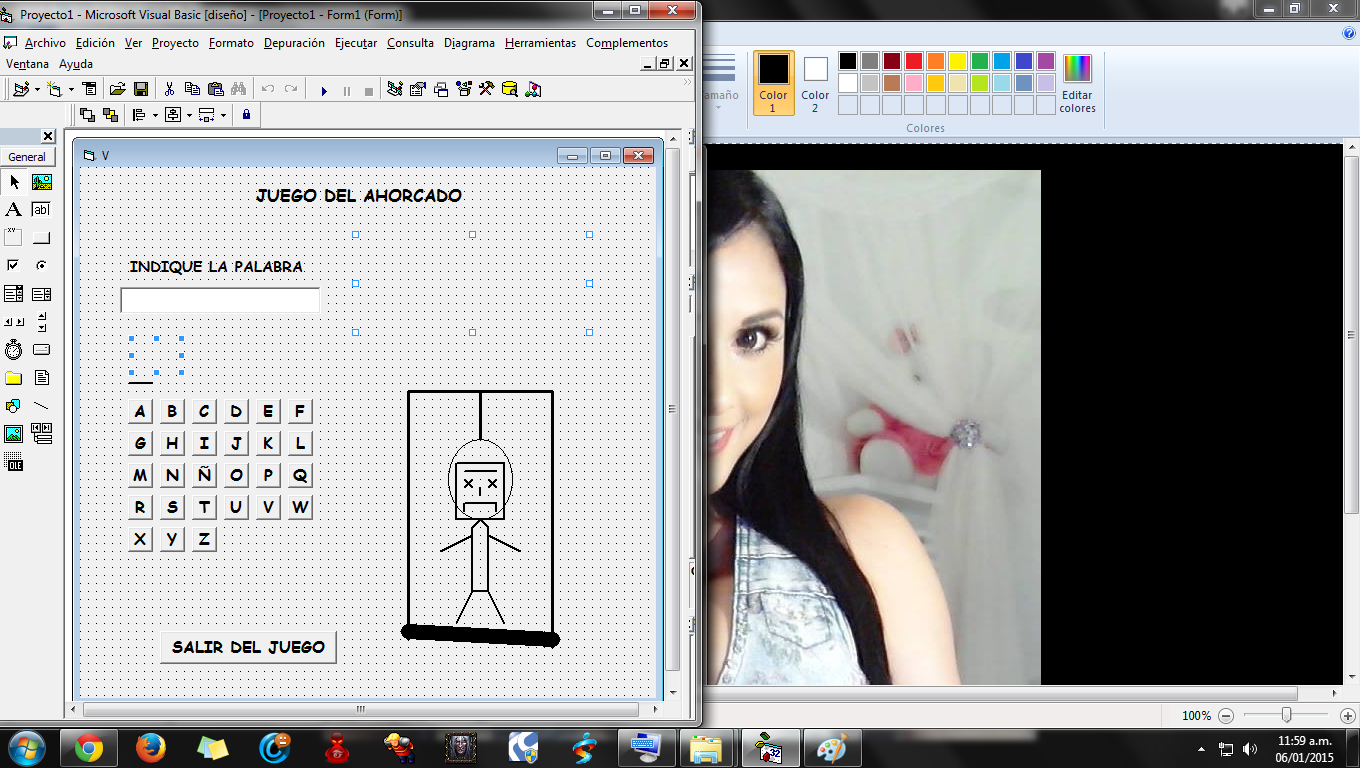This screenshot has height=768, width=1360.
Task: Click the letter A button on the form
Action: coord(140,411)
